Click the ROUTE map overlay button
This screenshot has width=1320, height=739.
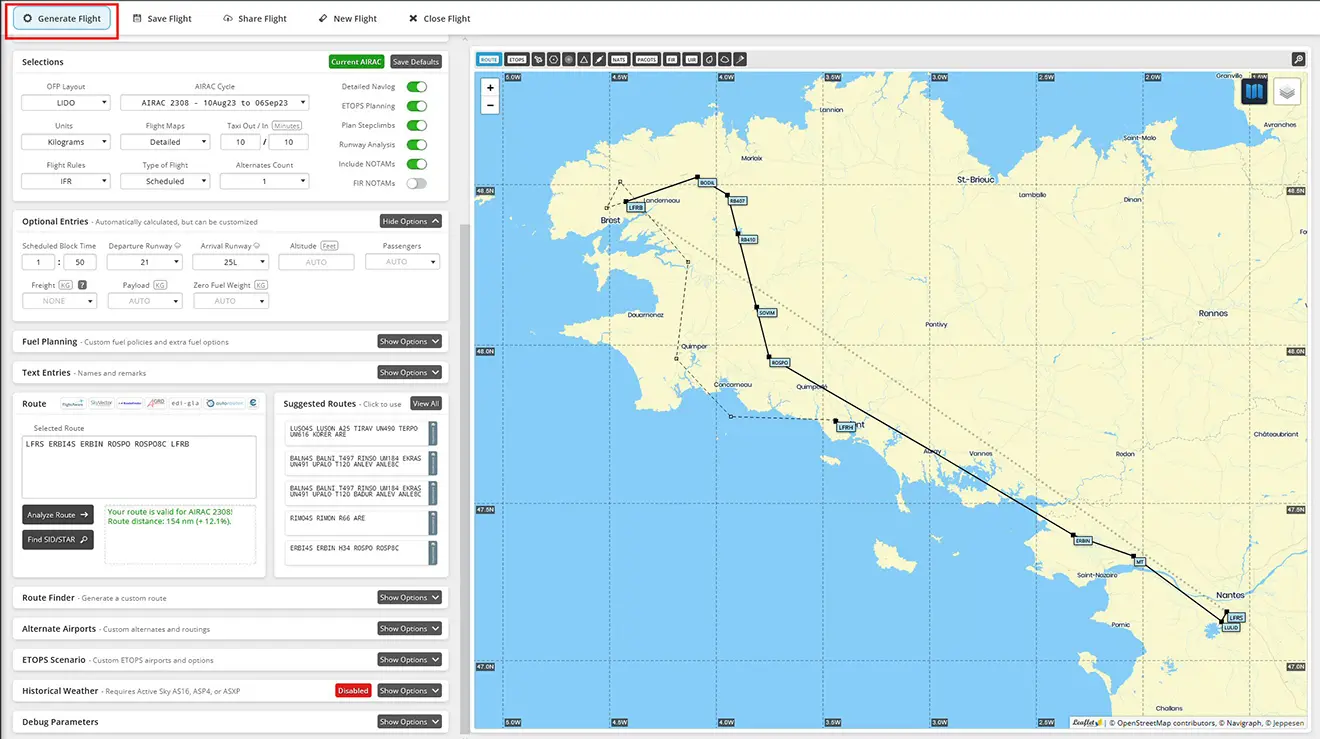click(x=489, y=60)
